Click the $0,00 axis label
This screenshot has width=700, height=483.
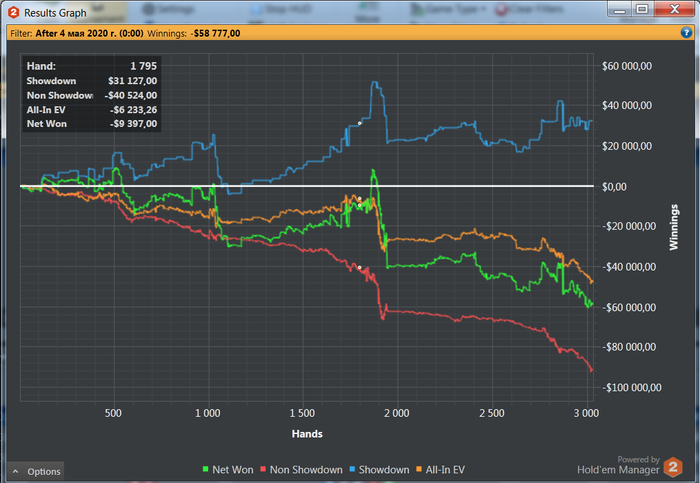point(614,187)
